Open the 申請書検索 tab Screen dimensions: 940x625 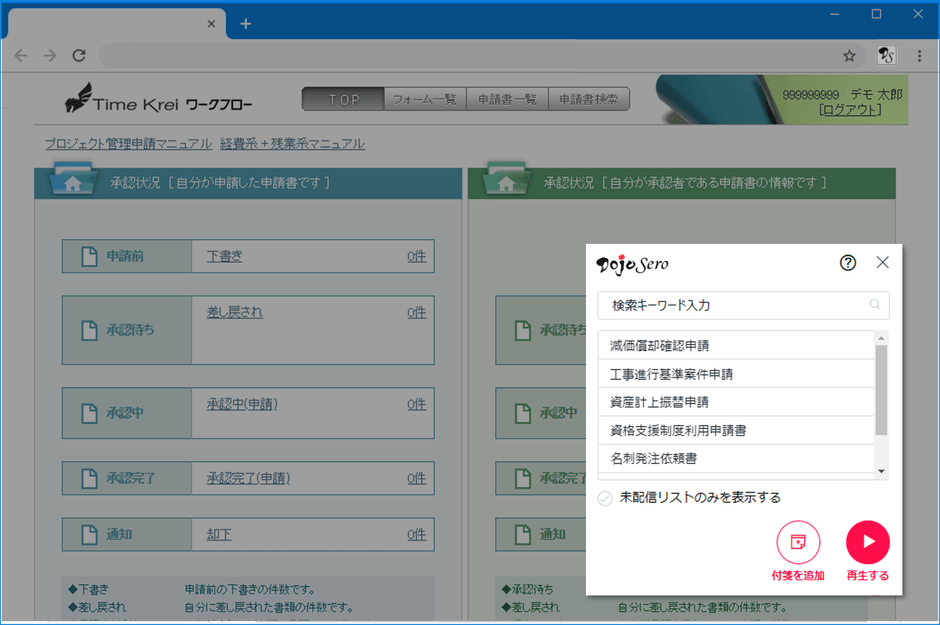click(589, 99)
